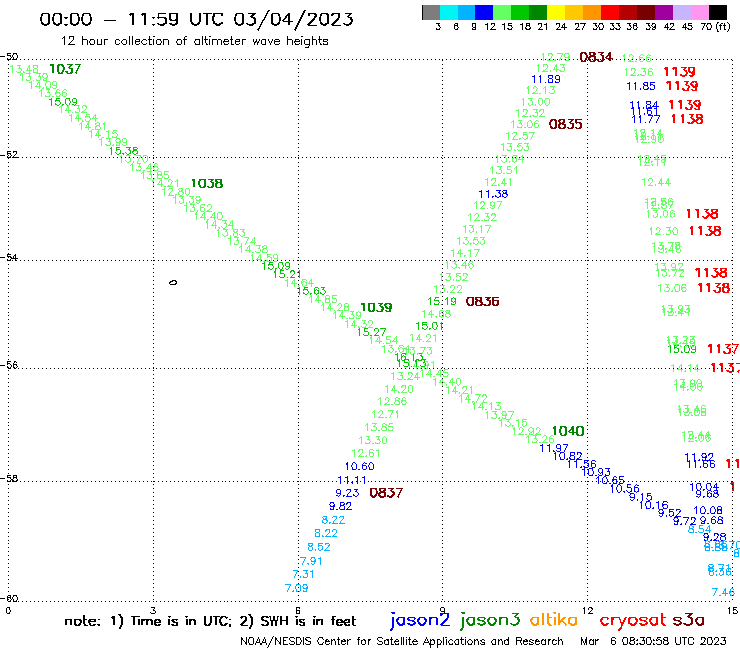Click wave height value '15.63'
Image resolution: width=740 pixels, height=650 pixels.
(311, 291)
